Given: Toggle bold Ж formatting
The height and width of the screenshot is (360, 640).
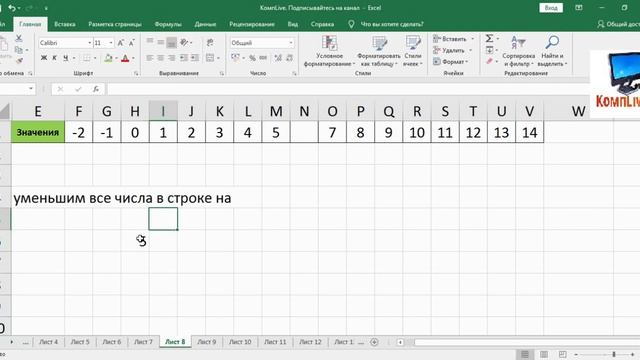Looking at the screenshot, I should click(x=44, y=58).
